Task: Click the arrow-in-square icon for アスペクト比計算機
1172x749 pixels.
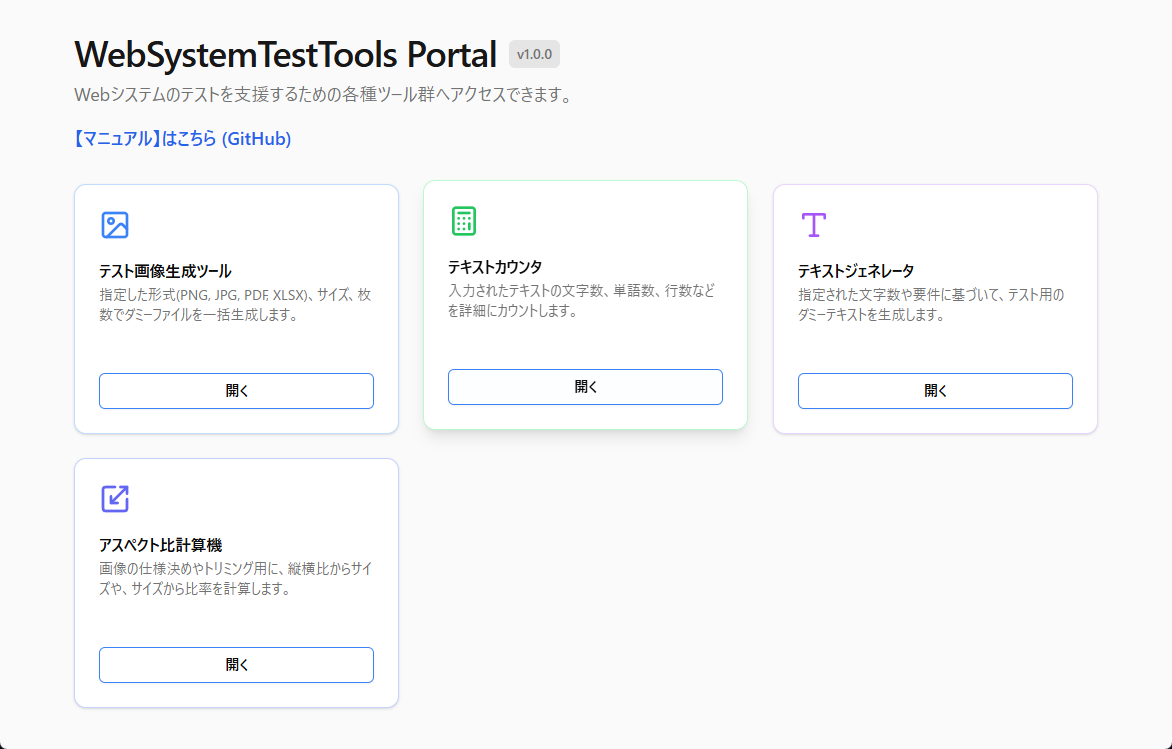Action: click(x=115, y=499)
